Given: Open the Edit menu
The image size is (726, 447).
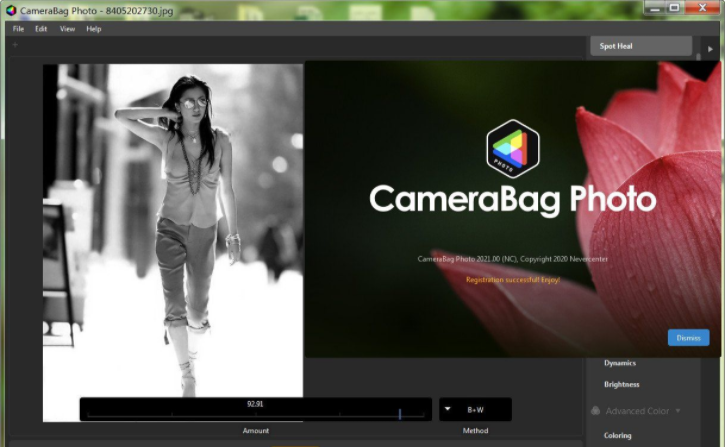Looking at the screenshot, I should pyautogui.click(x=41, y=29).
